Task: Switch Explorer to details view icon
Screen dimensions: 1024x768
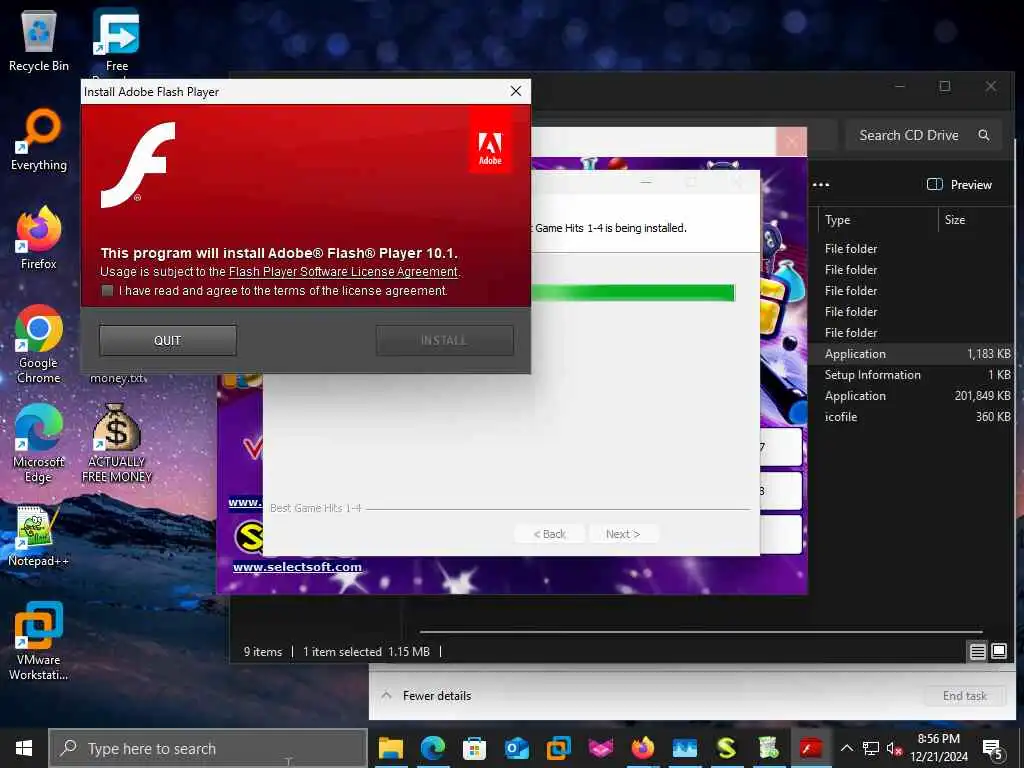Action: click(977, 651)
